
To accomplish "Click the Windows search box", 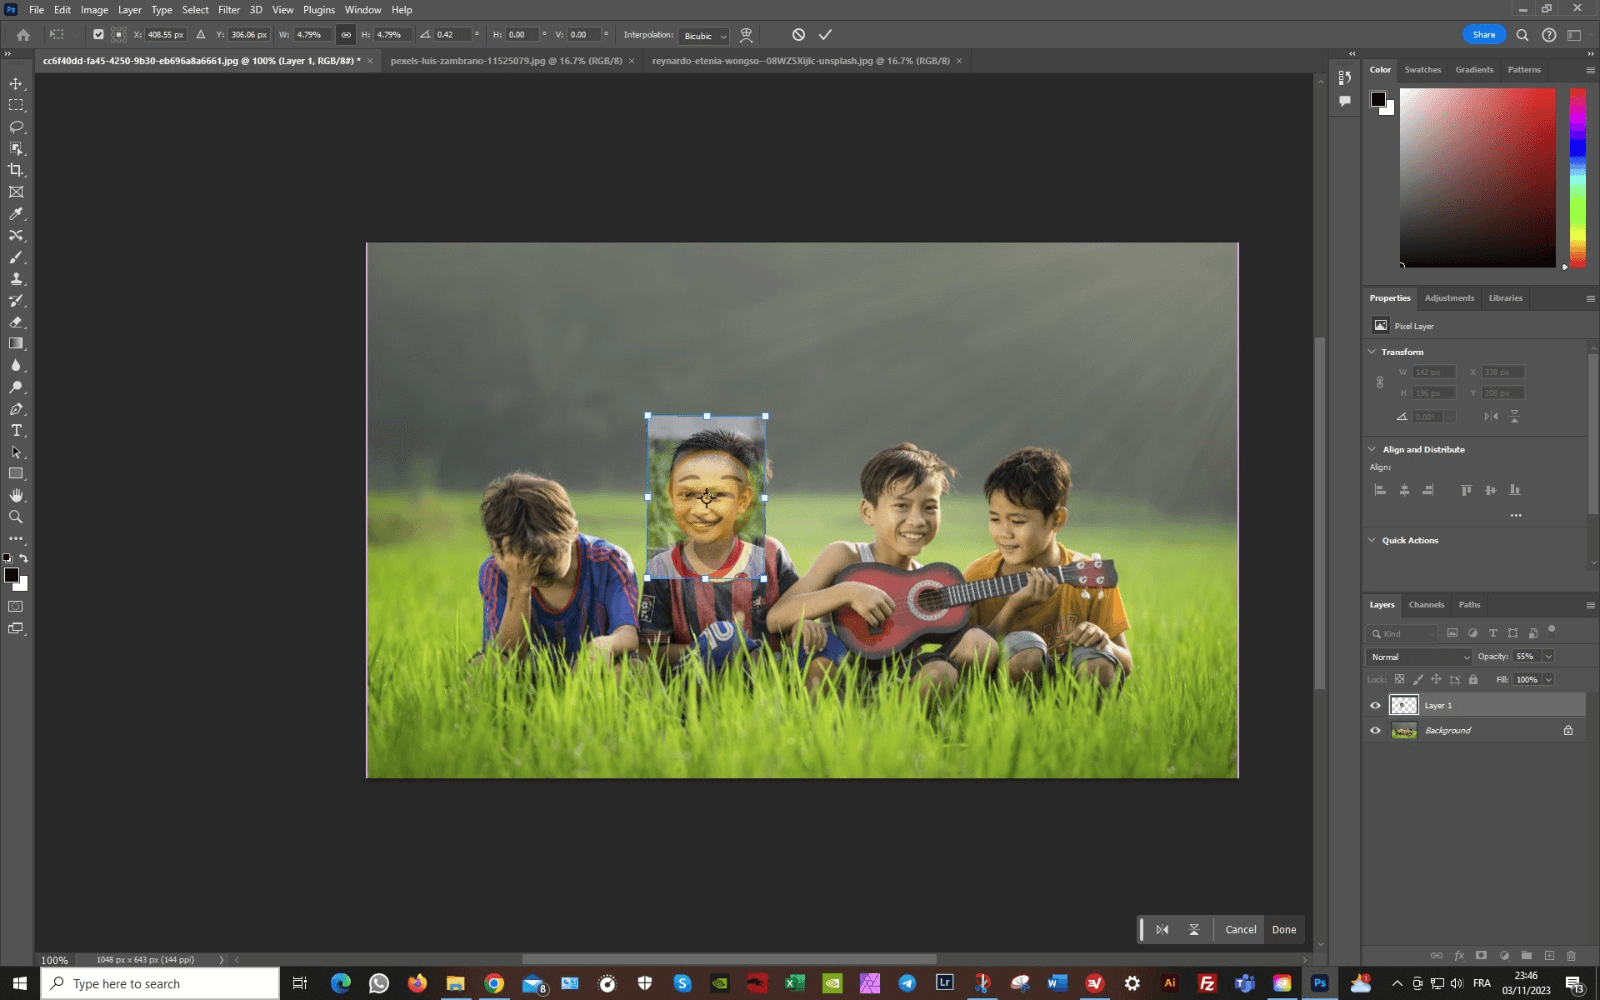I will point(160,984).
